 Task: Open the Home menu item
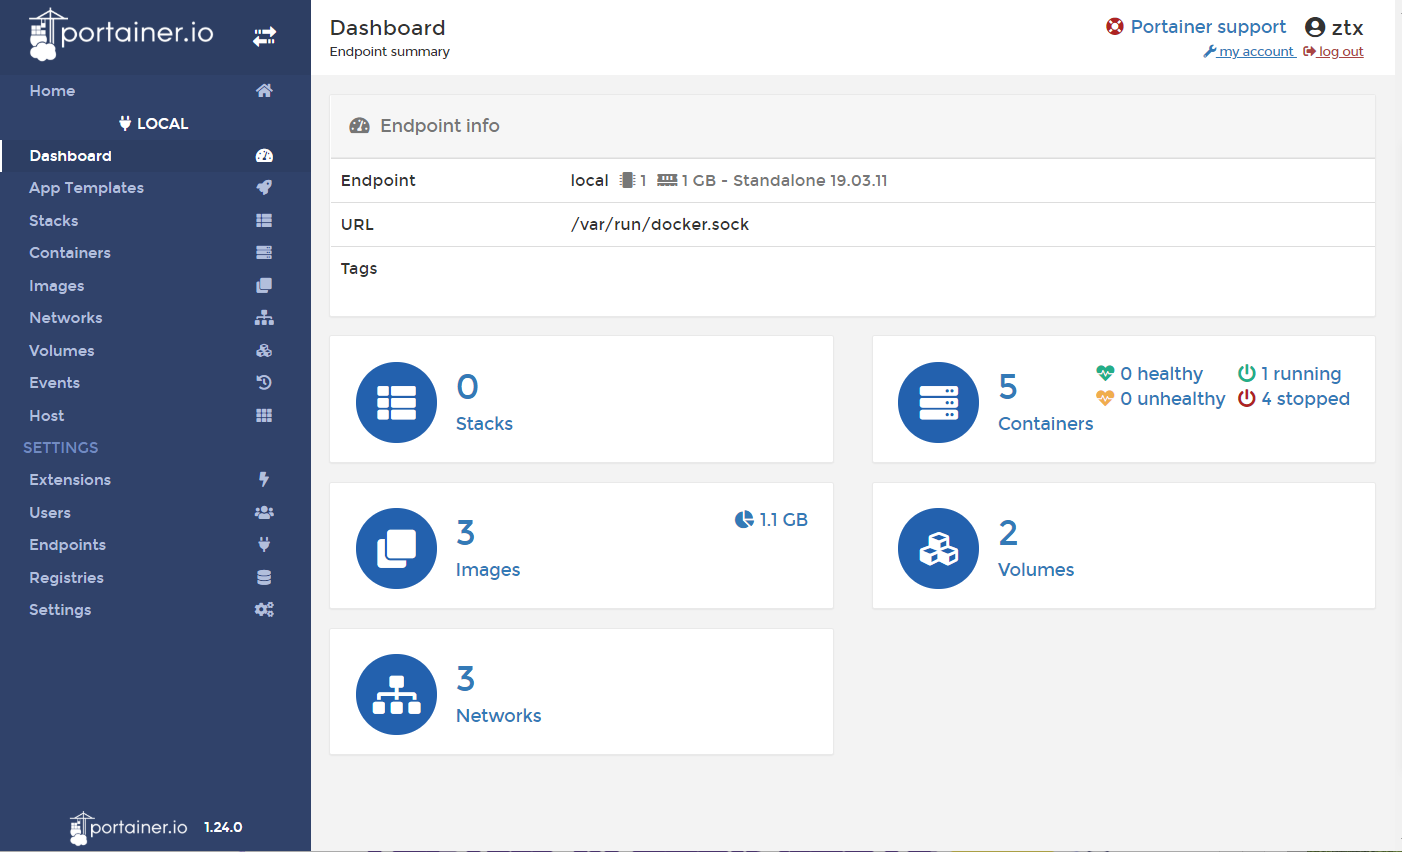click(x=155, y=91)
